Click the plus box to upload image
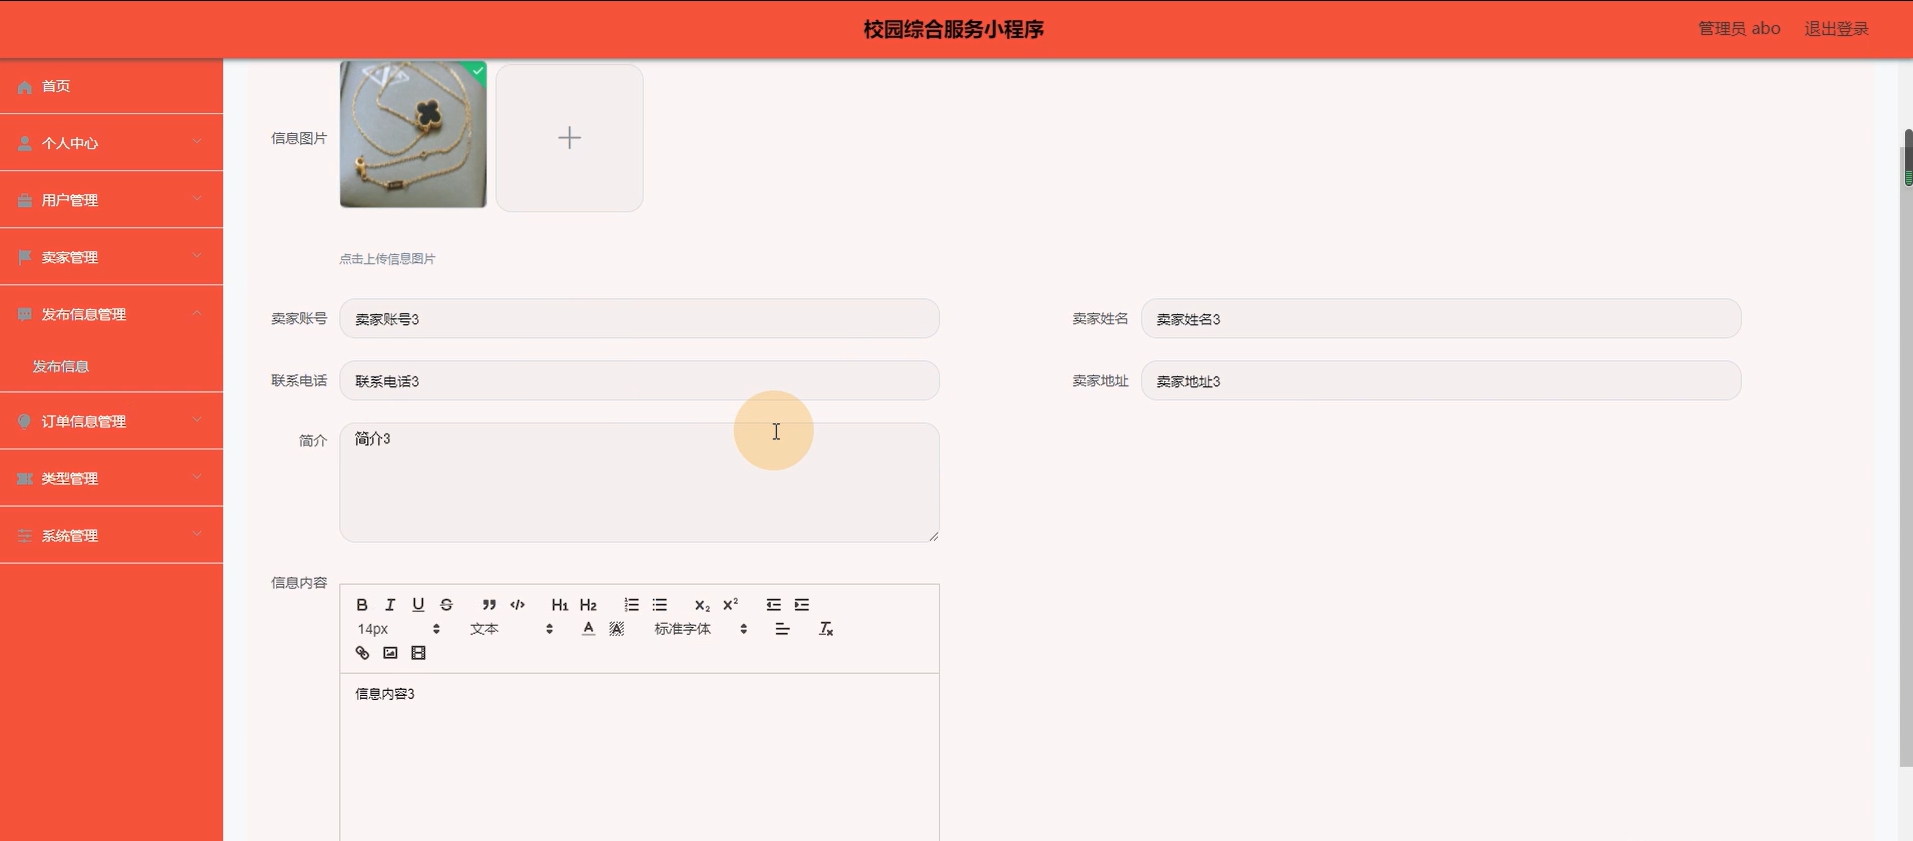The image size is (1913, 841). click(569, 138)
